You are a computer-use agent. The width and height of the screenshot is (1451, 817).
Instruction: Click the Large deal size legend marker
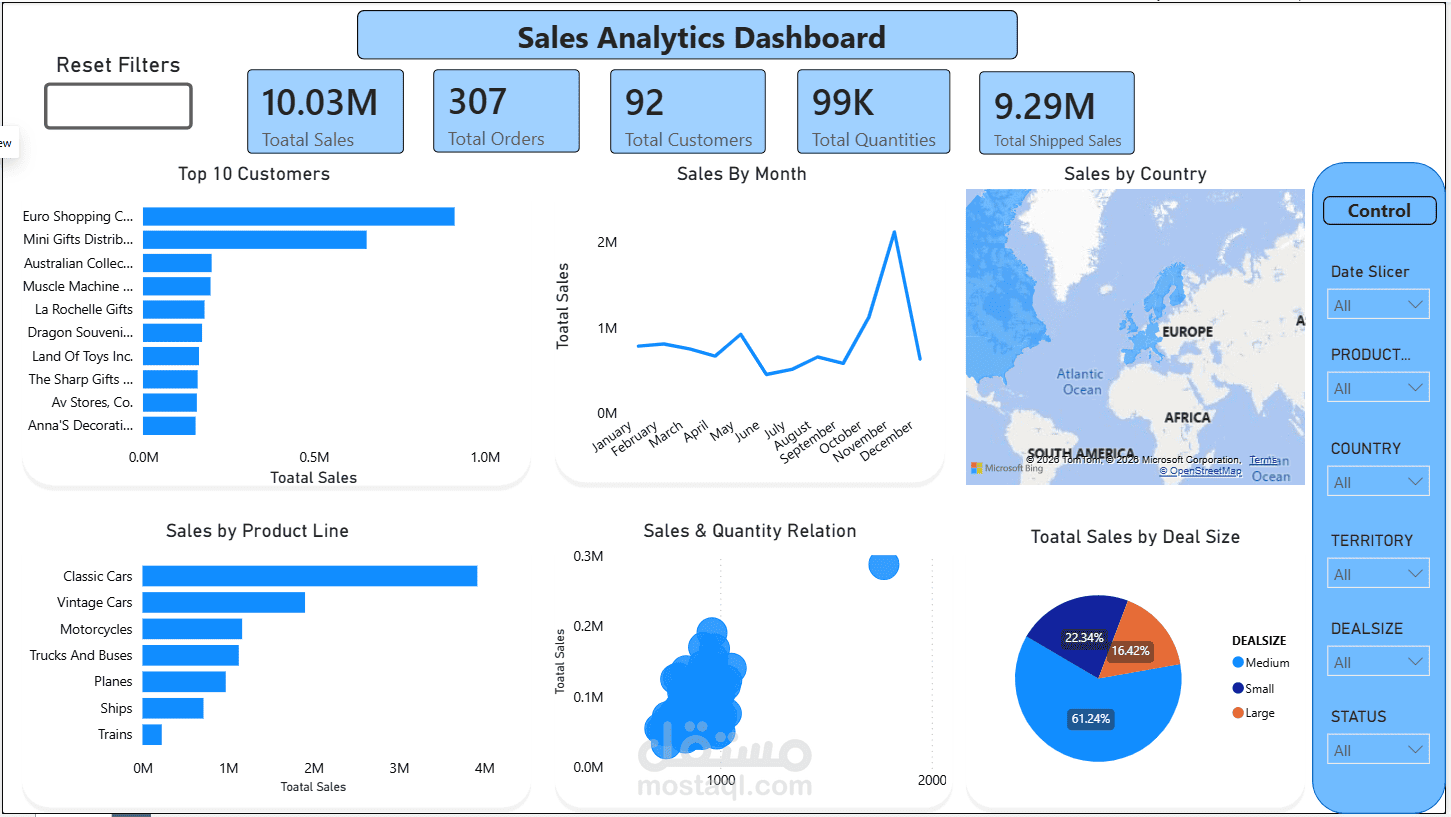(x=1238, y=713)
